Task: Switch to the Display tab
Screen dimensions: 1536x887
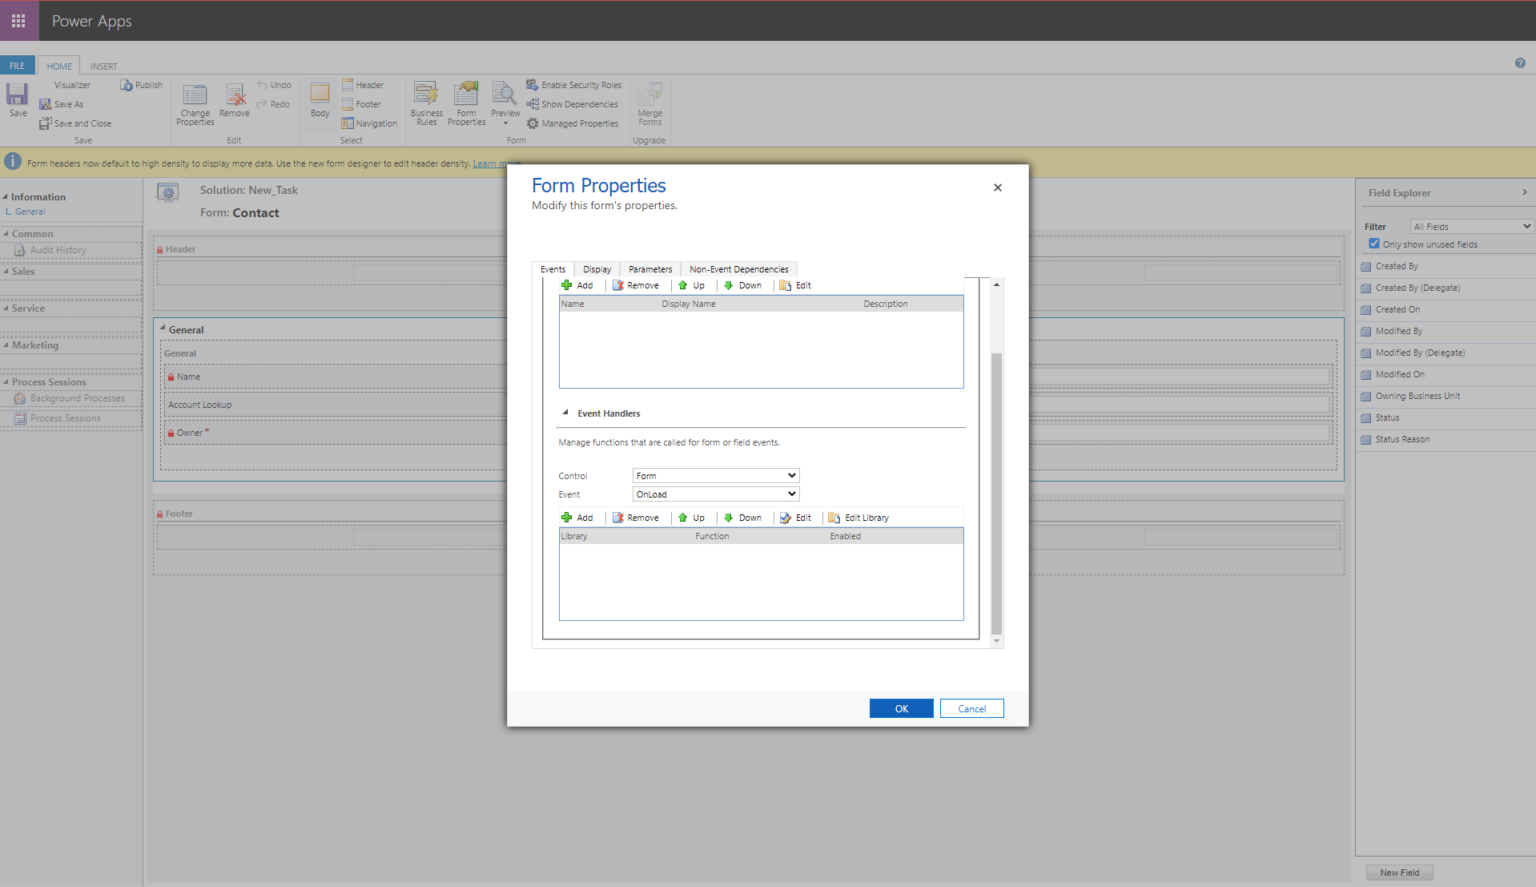Action: (596, 268)
